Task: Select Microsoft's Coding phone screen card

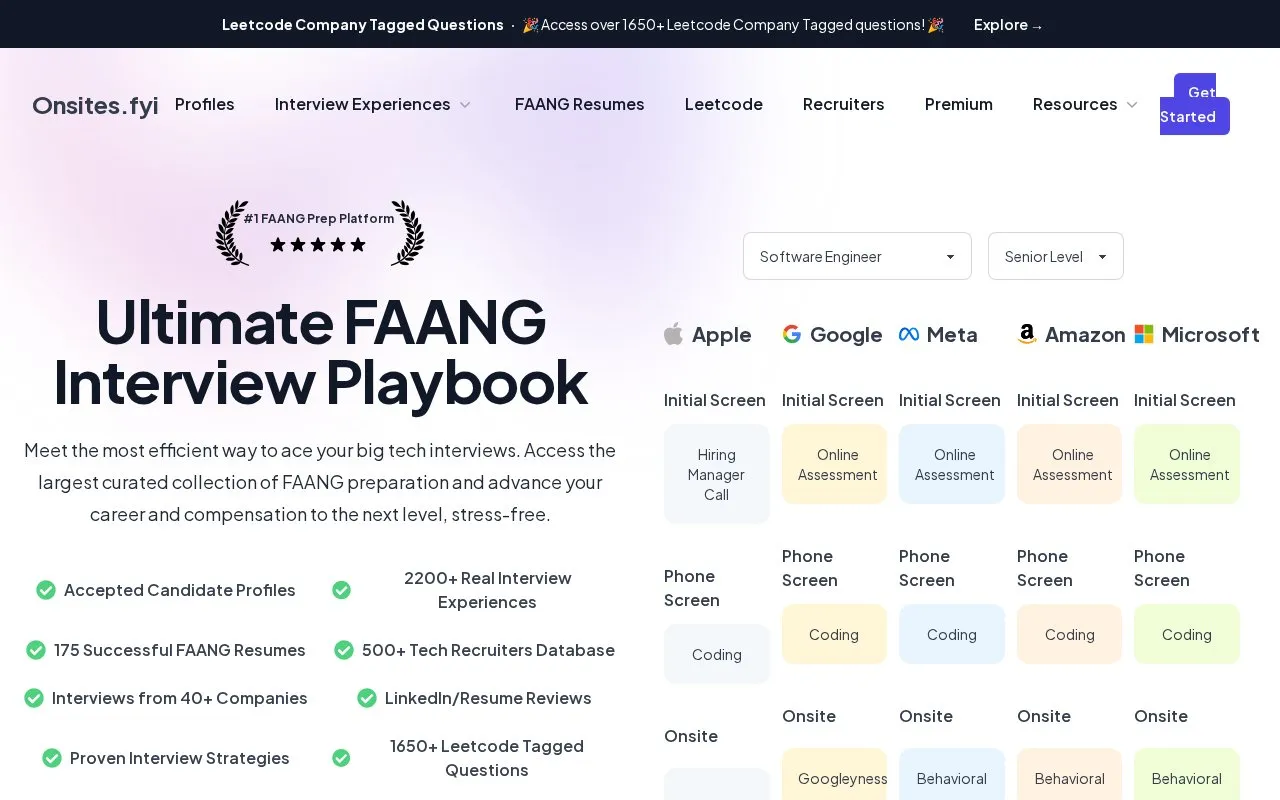Action: point(1187,634)
